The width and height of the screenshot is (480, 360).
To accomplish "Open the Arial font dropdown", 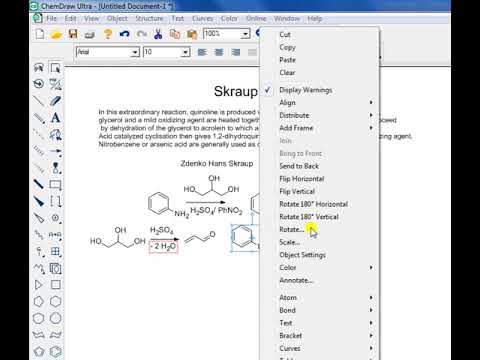I will click(x=135, y=52).
